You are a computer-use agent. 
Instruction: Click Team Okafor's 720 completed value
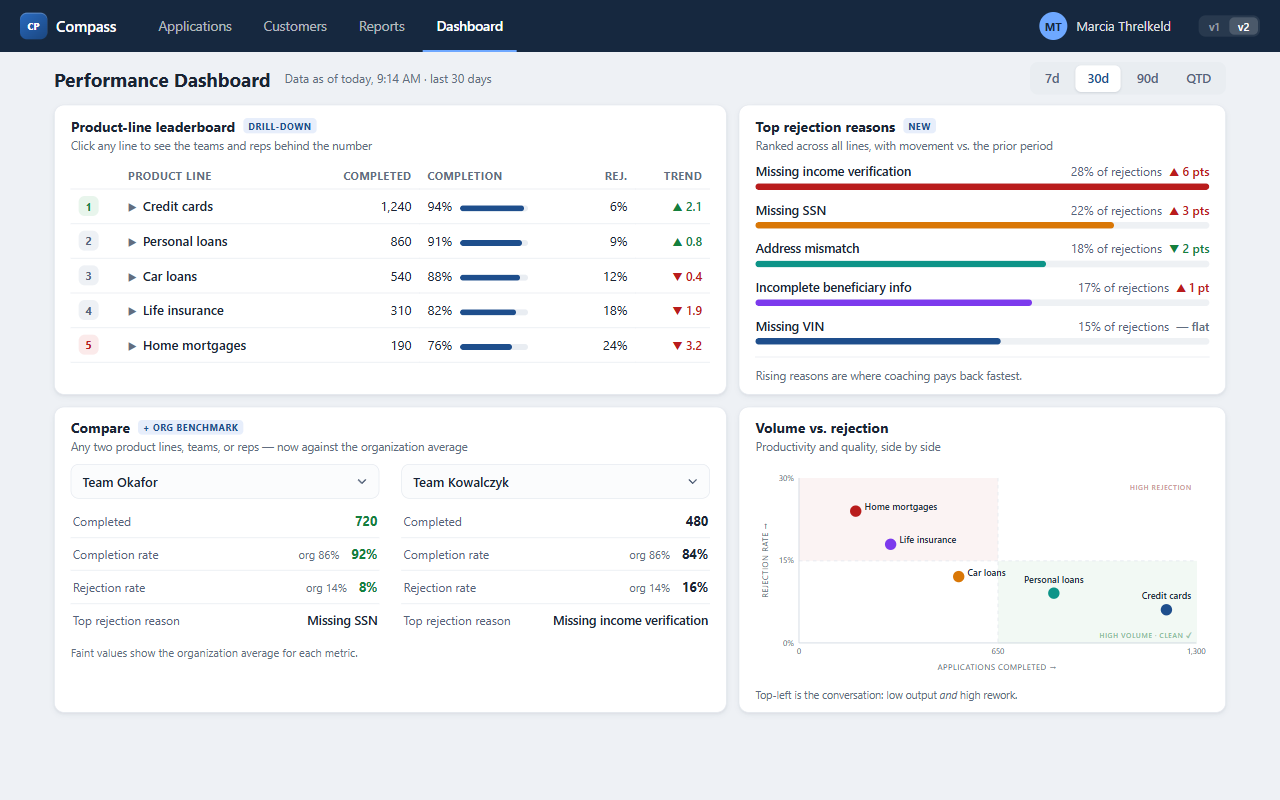tap(366, 521)
